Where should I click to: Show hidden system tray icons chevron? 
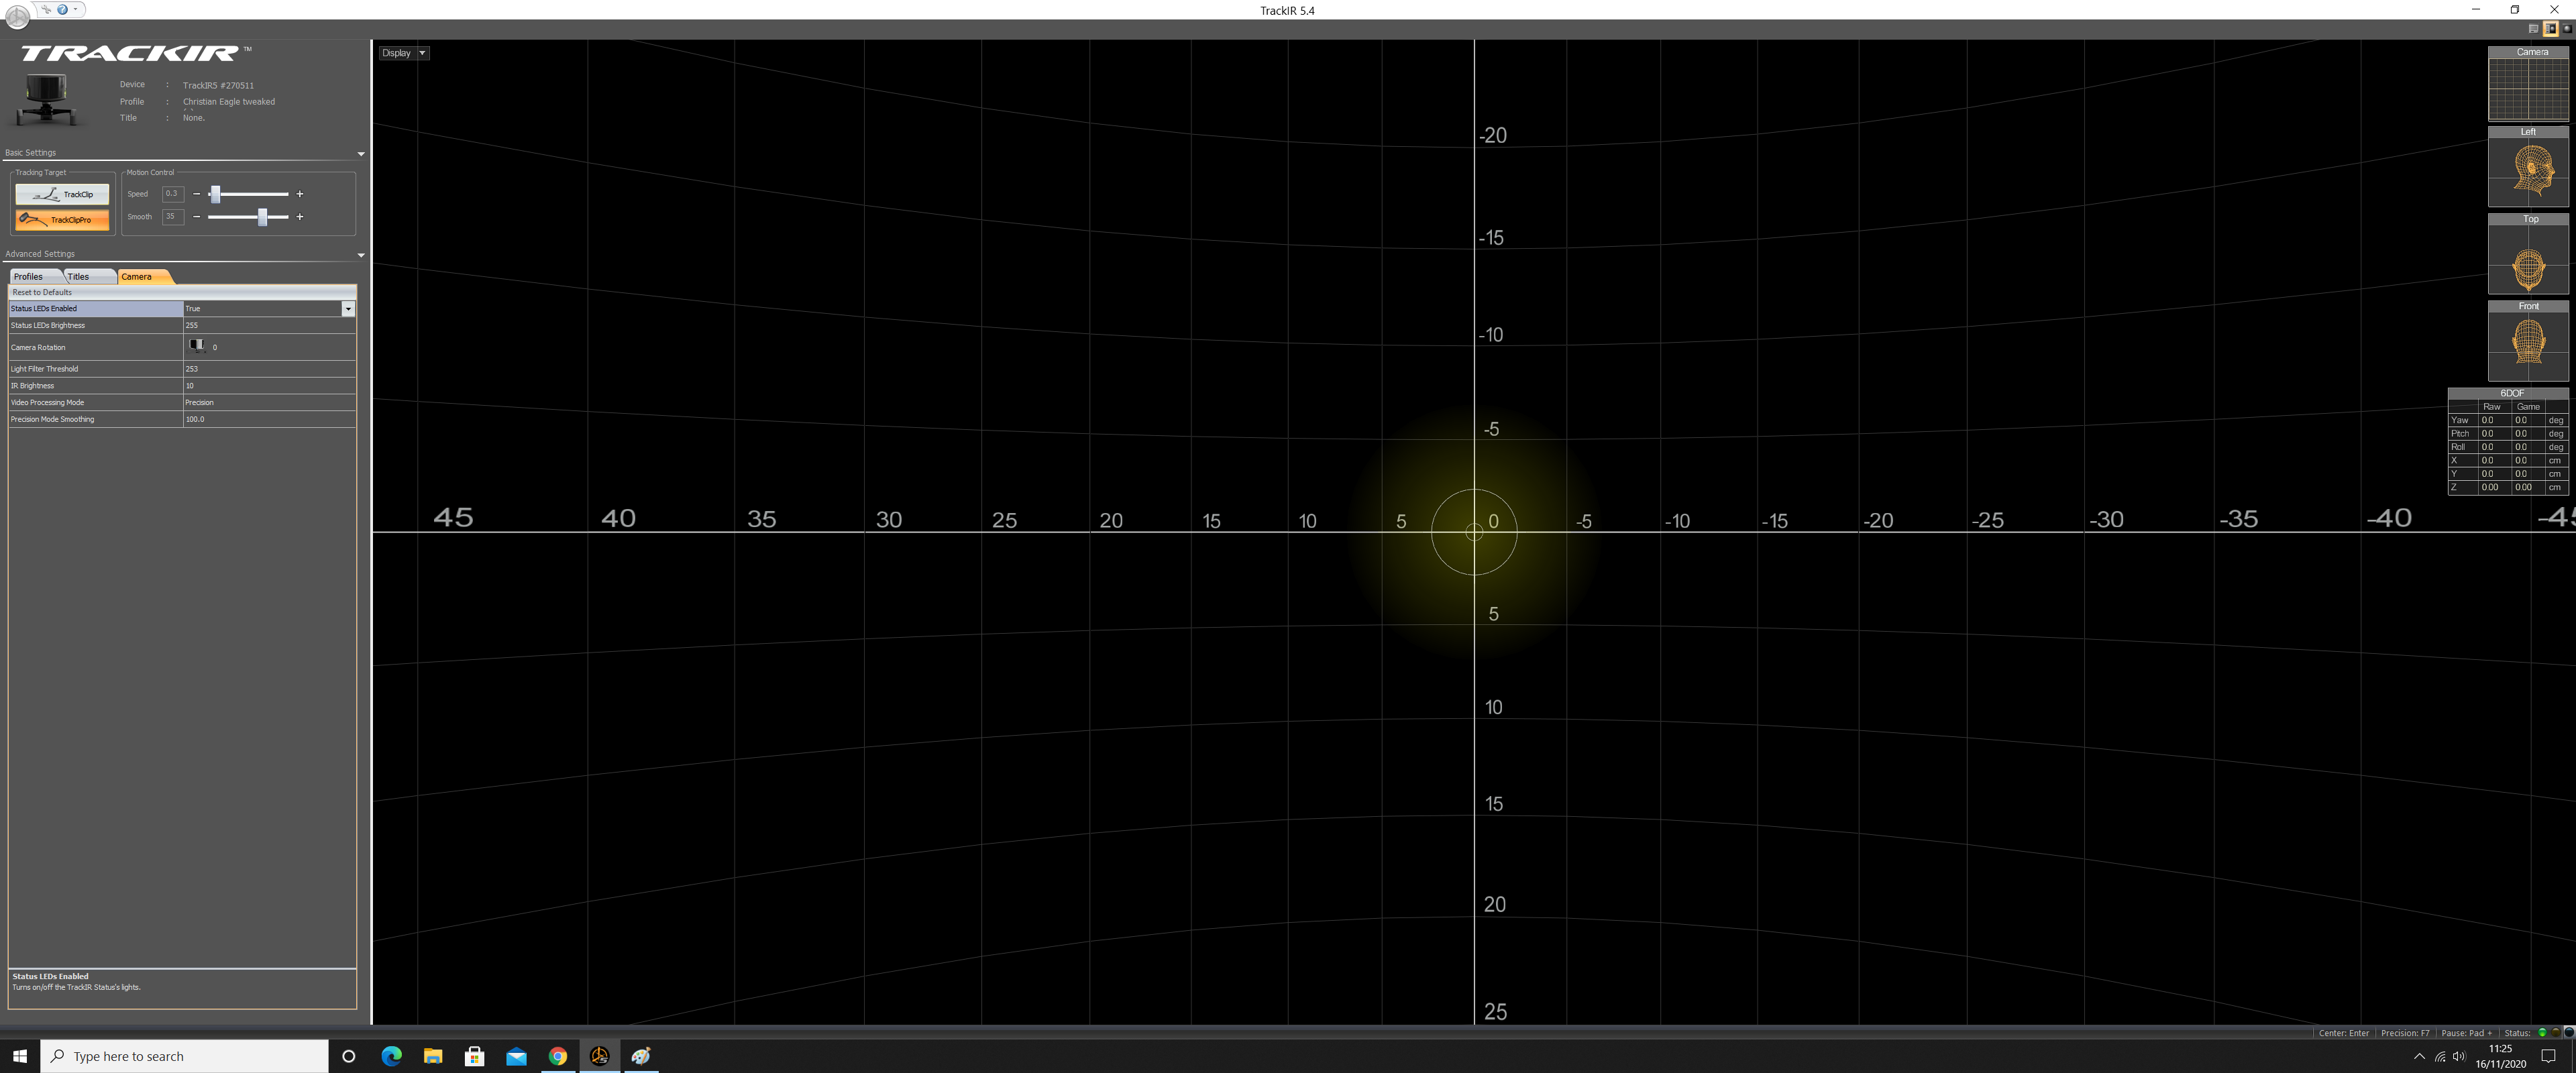pyautogui.click(x=2419, y=1056)
